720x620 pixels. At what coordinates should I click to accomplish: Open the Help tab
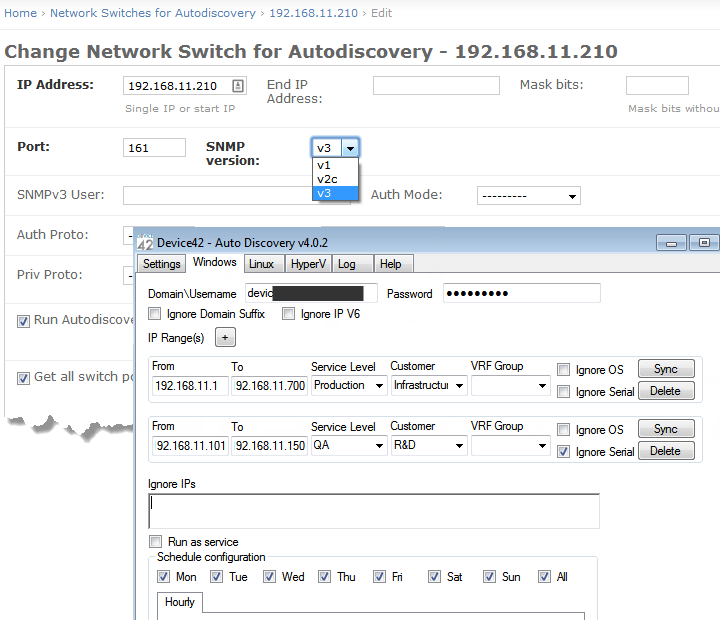[394, 264]
